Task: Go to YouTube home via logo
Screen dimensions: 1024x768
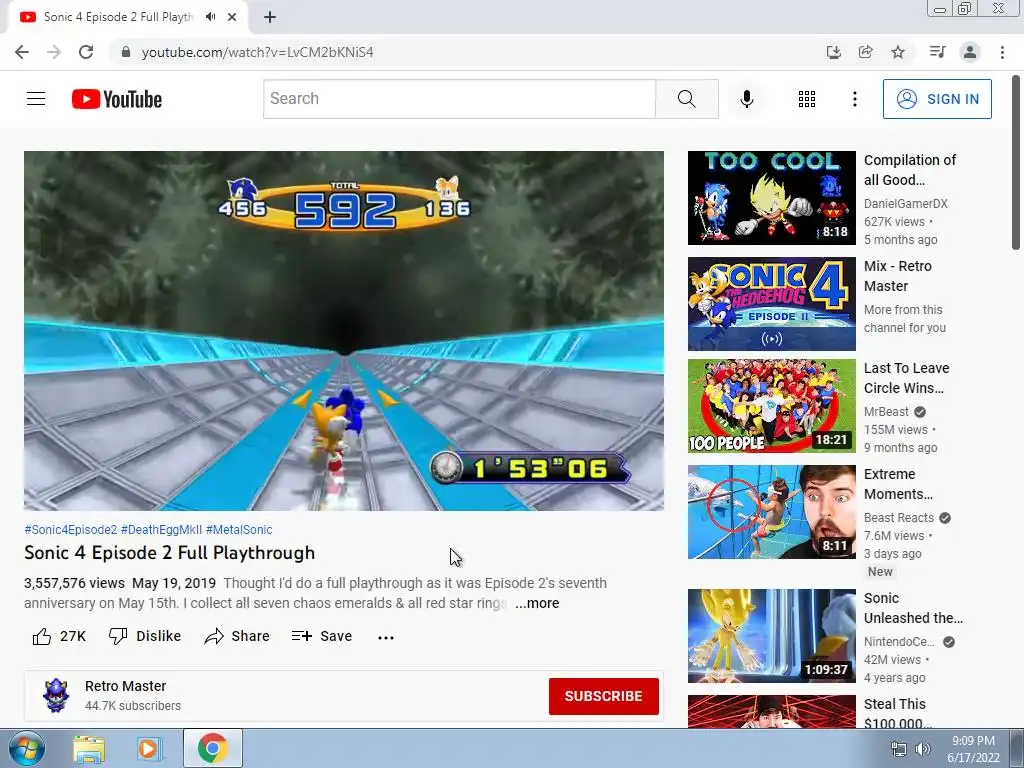Action: pyautogui.click(x=117, y=99)
